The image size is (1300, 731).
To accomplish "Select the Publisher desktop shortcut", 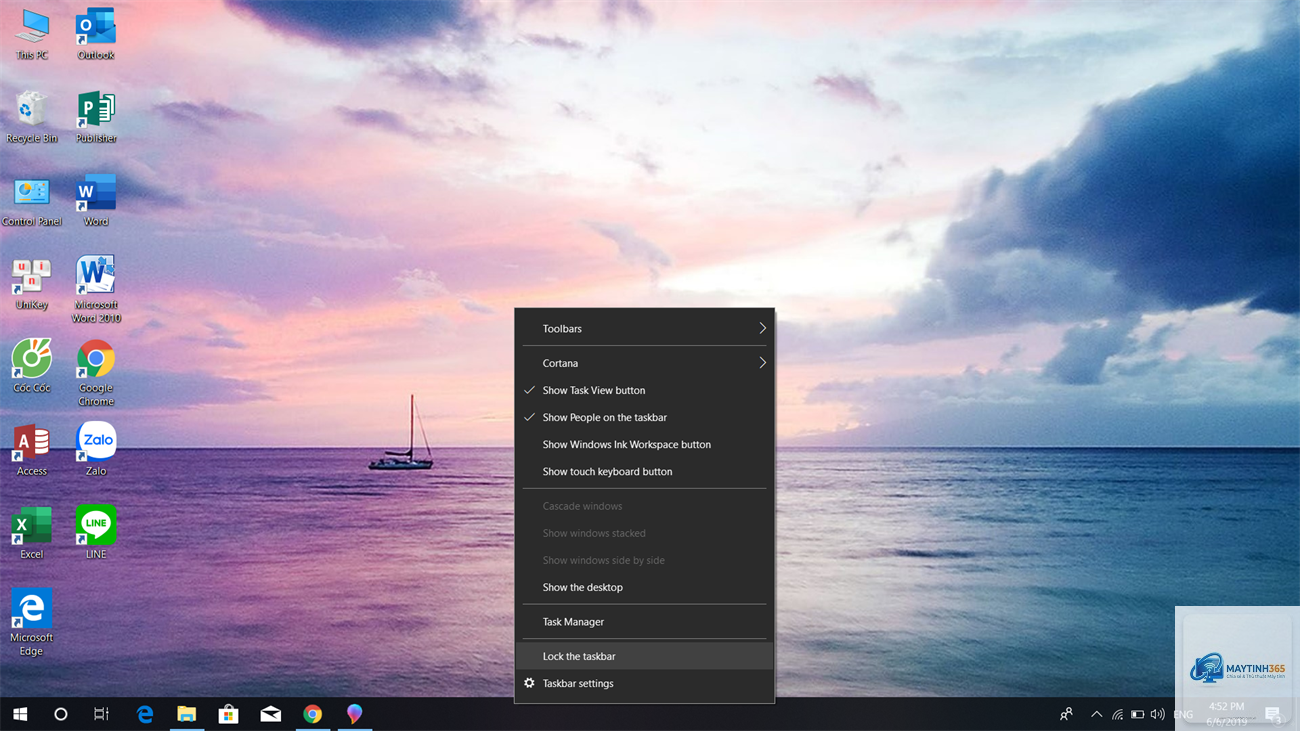I will [x=96, y=118].
